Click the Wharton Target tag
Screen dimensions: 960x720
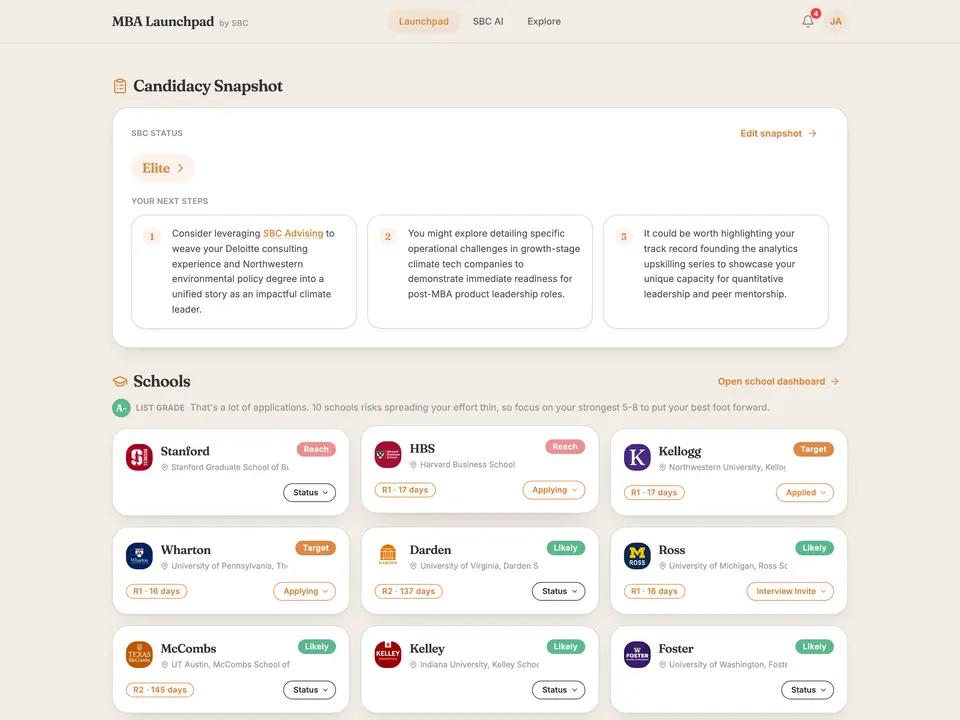point(315,548)
